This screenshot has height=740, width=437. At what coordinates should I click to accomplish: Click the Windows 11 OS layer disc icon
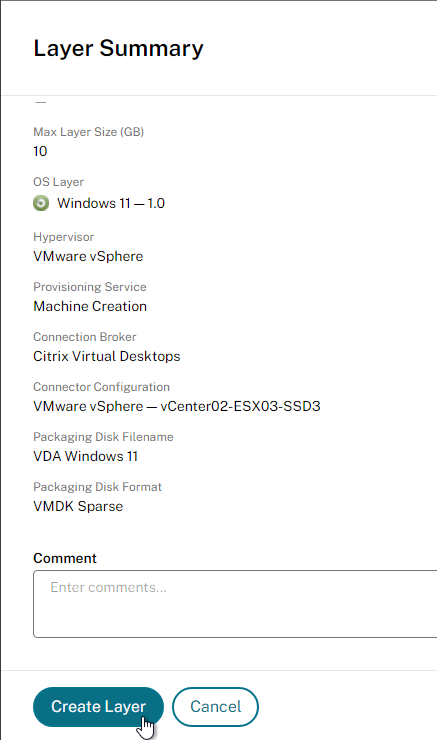[x=41, y=203]
